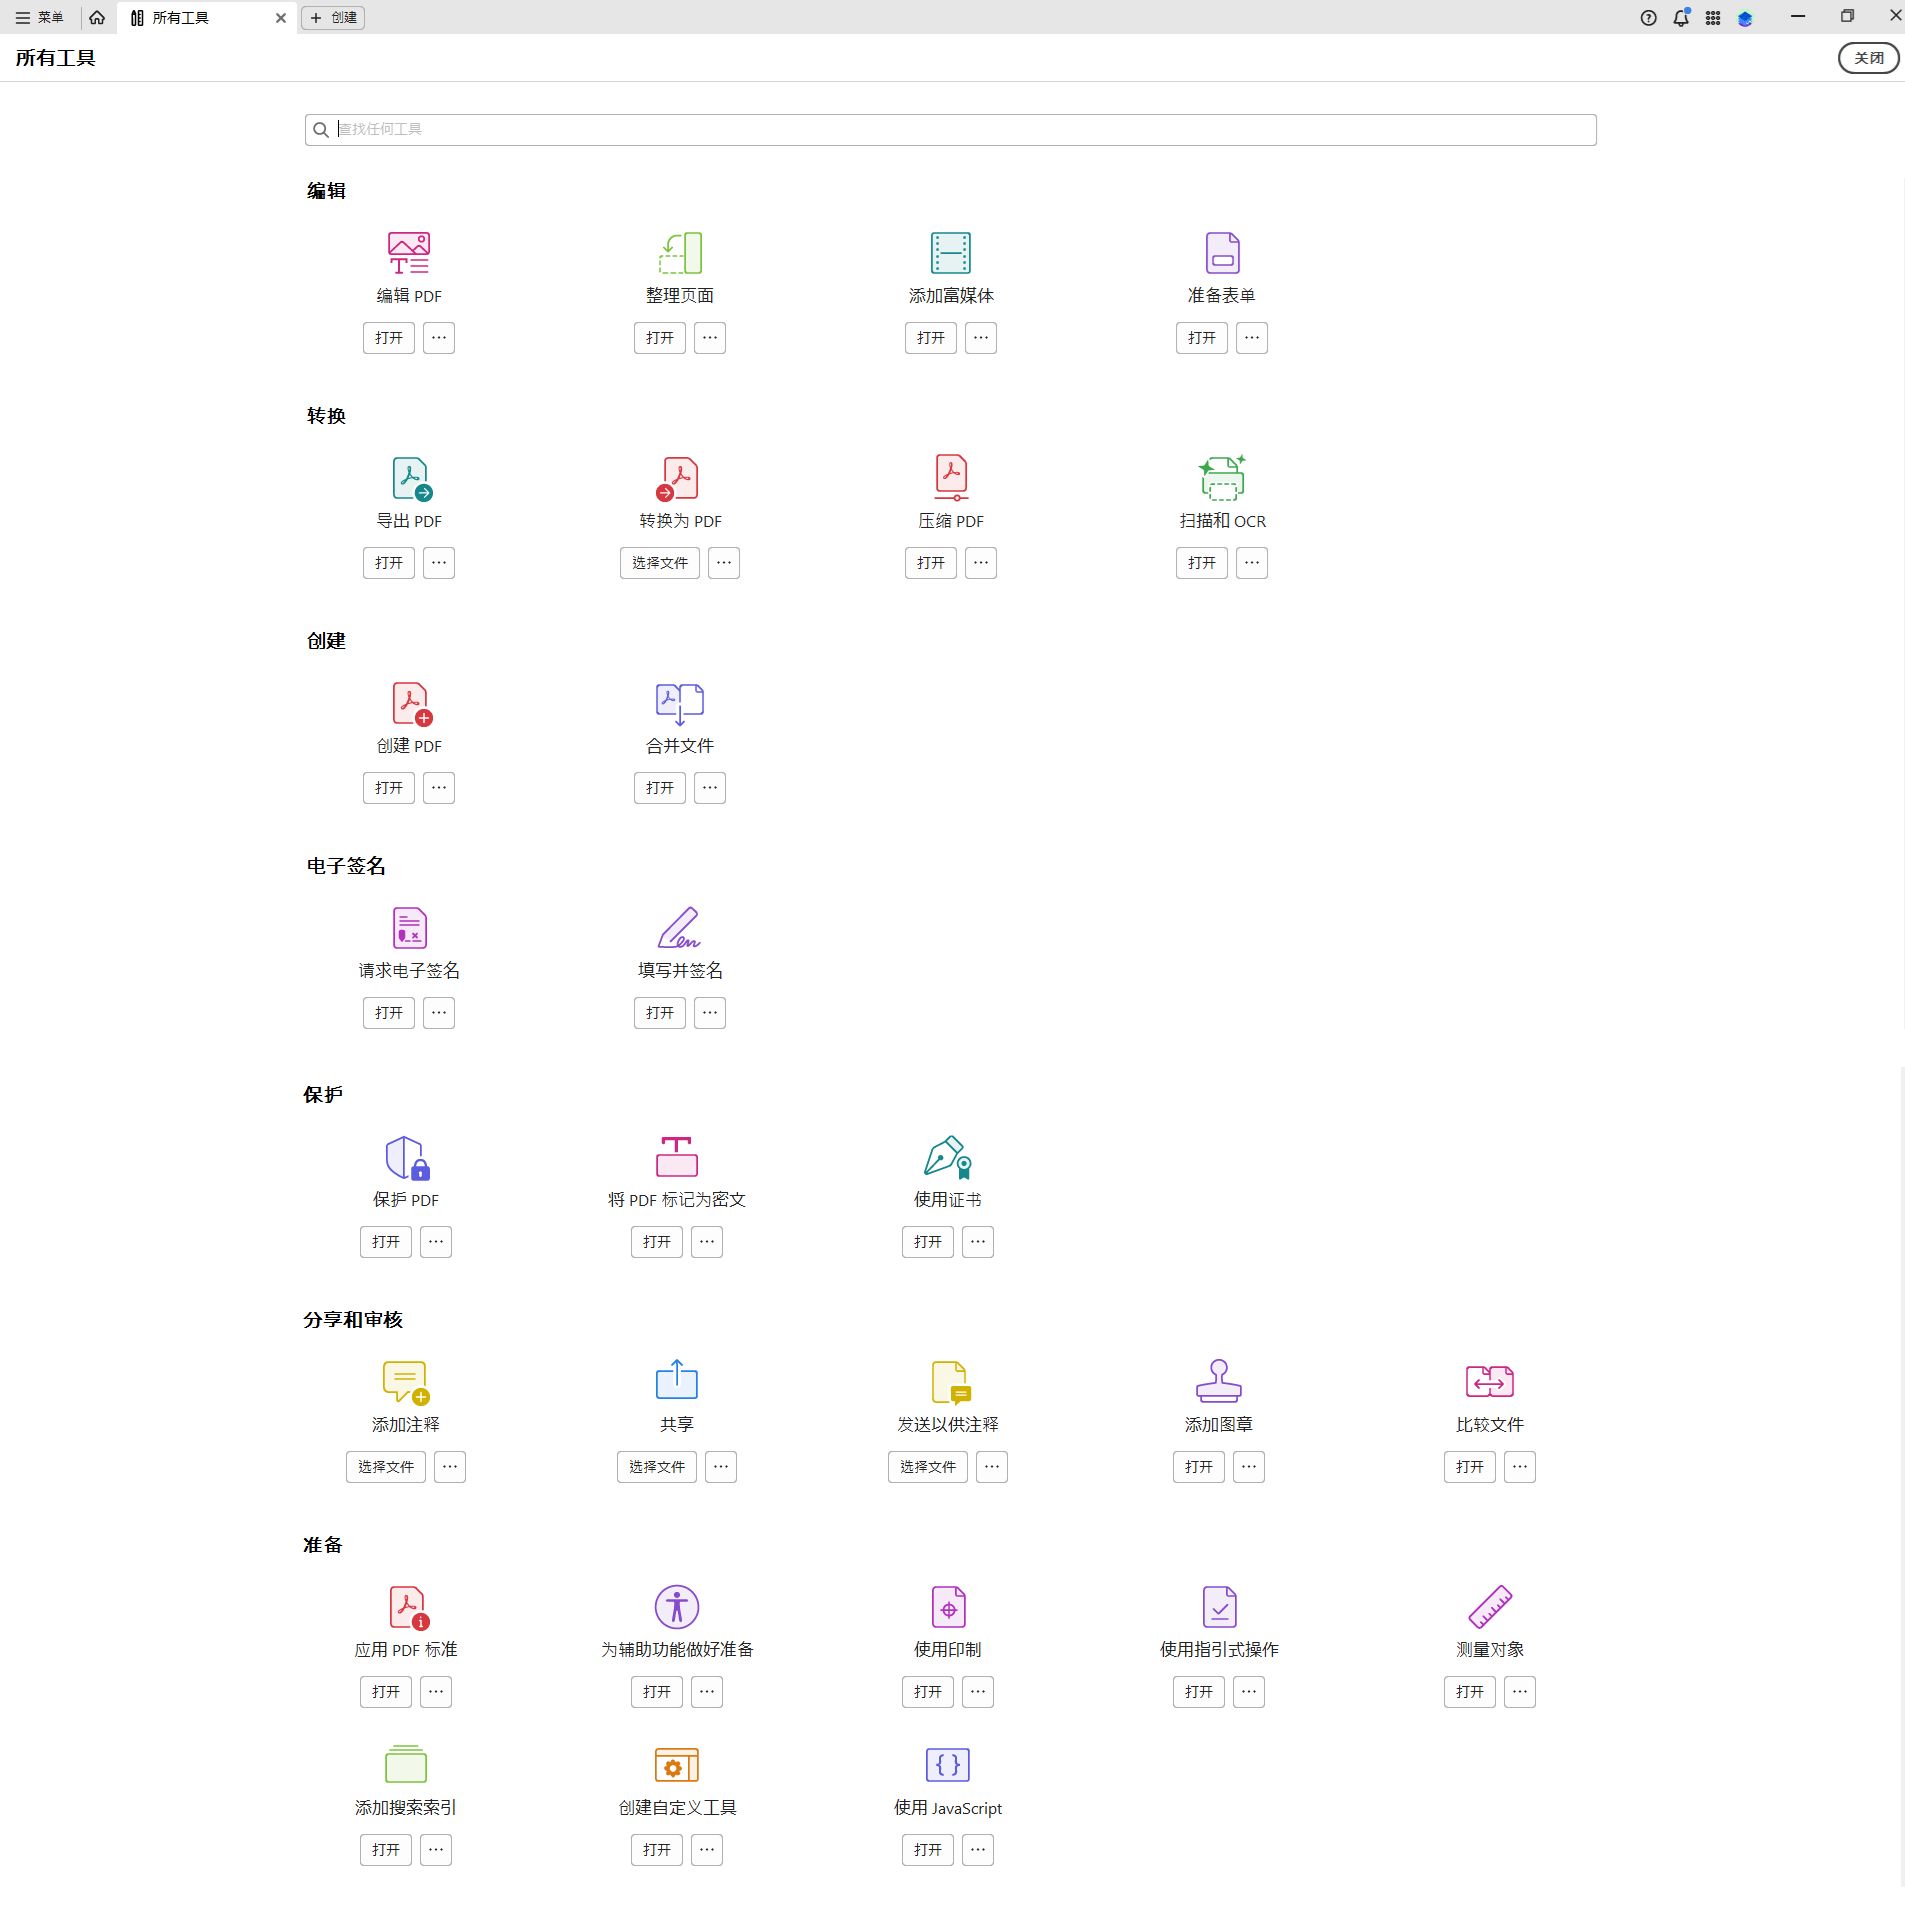Image resolution: width=1905 pixels, height=1923 pixels.
Task: Open more options for 创建 PDF
Action: click(438, 788)
